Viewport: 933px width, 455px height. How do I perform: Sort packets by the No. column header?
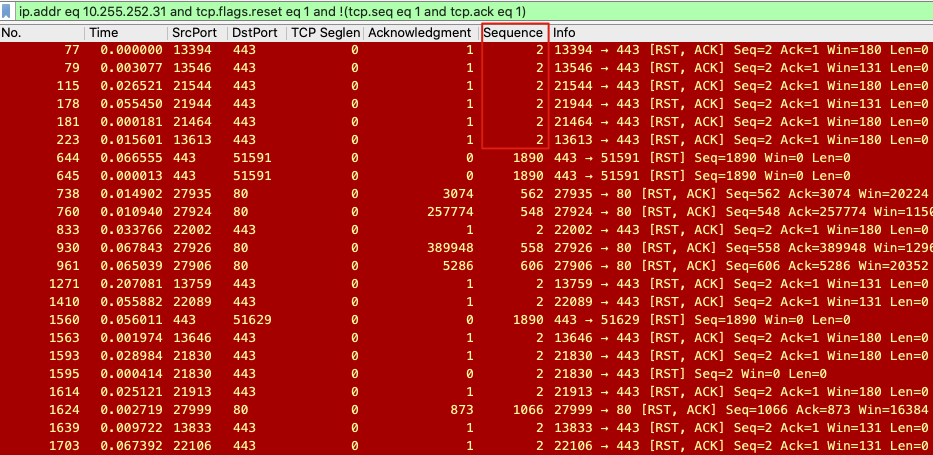pos(40,33)
